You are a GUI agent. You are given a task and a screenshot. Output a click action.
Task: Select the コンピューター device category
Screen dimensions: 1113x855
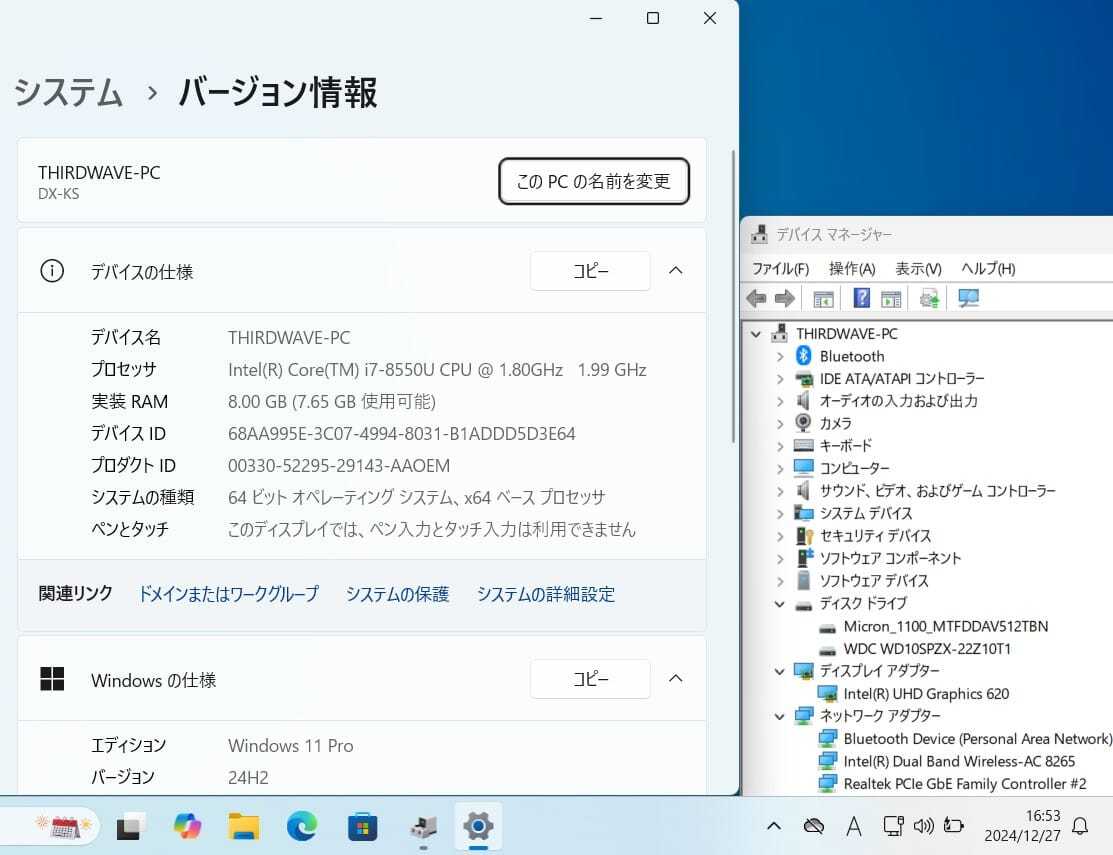[854, 468]
